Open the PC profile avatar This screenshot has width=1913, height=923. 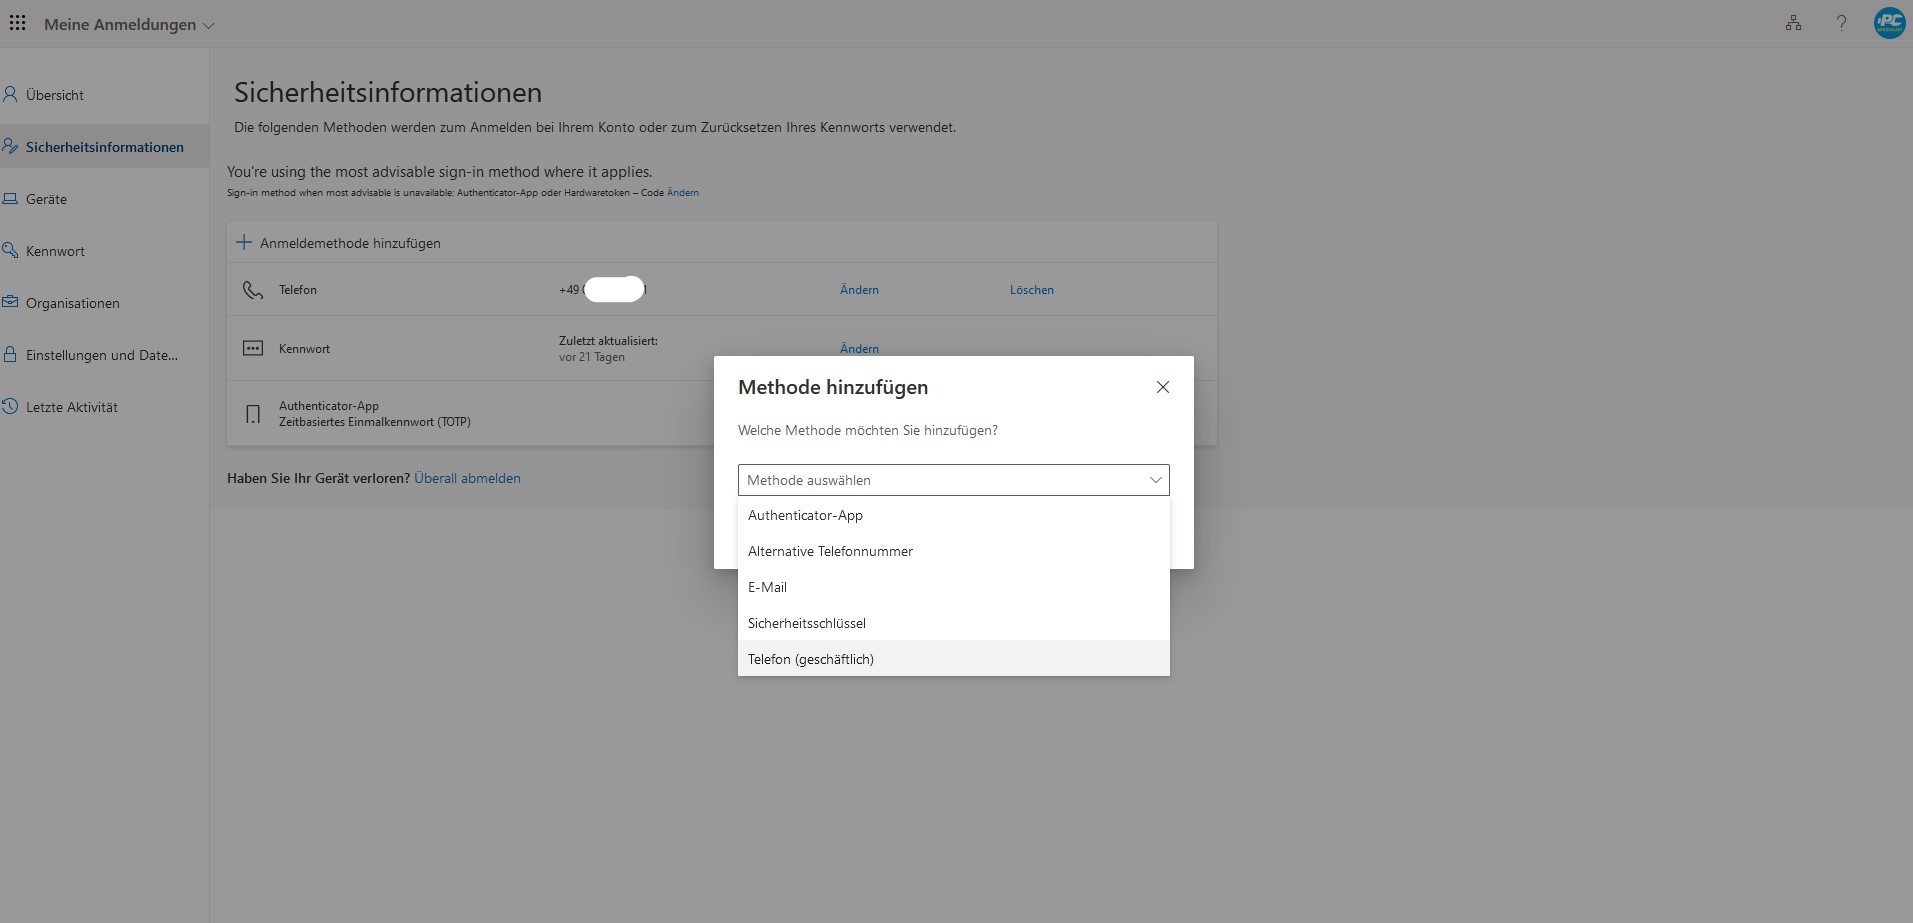[1888, 24]
